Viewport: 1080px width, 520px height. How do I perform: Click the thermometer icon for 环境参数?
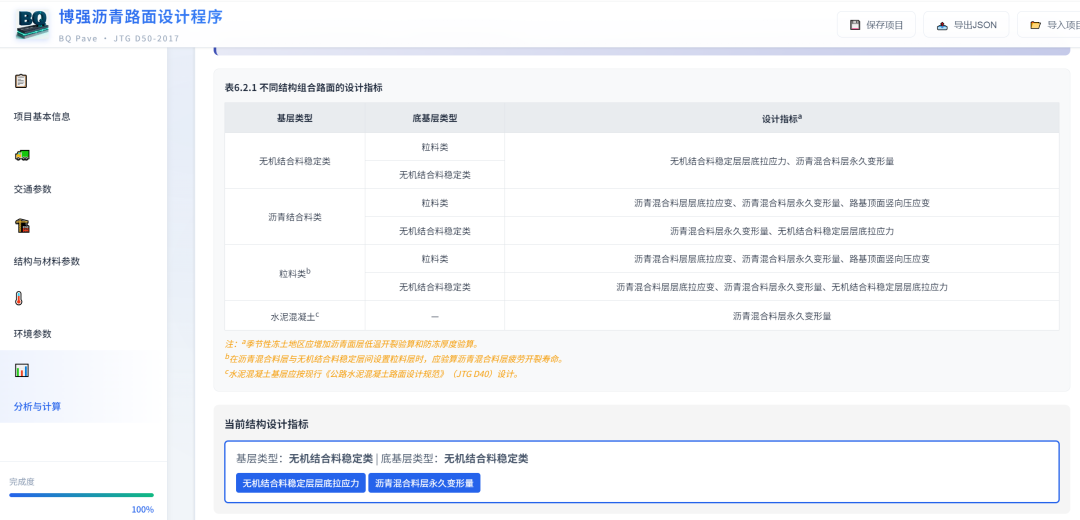click(19, 299)
